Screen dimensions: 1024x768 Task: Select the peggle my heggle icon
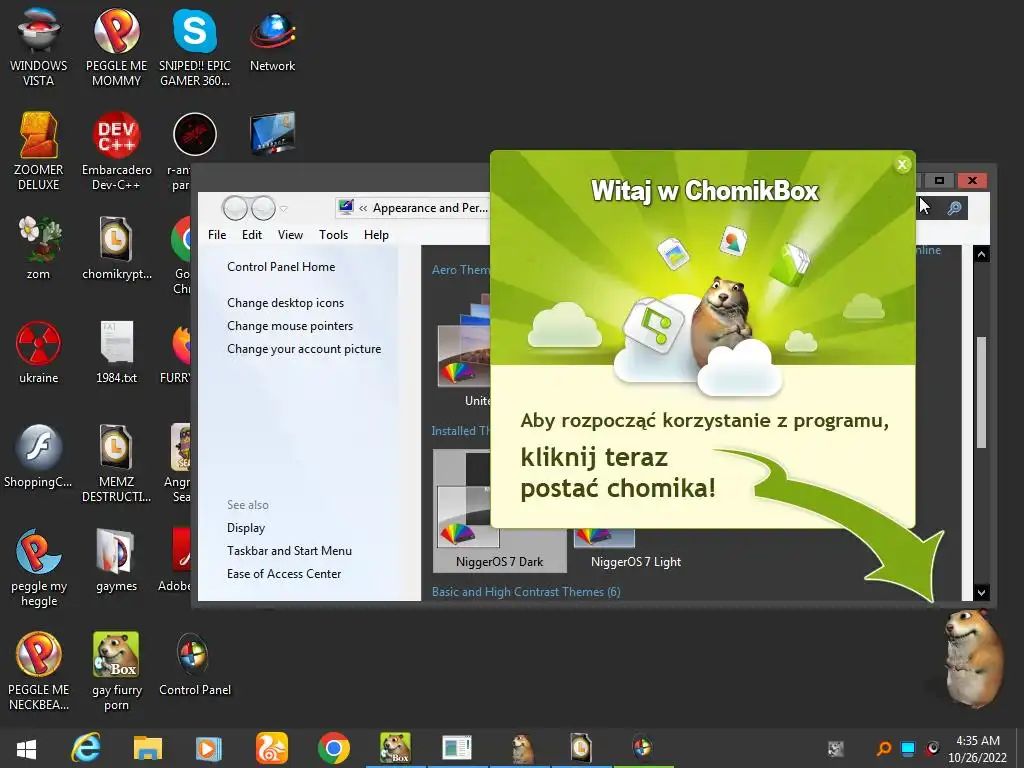coord(39,568)
